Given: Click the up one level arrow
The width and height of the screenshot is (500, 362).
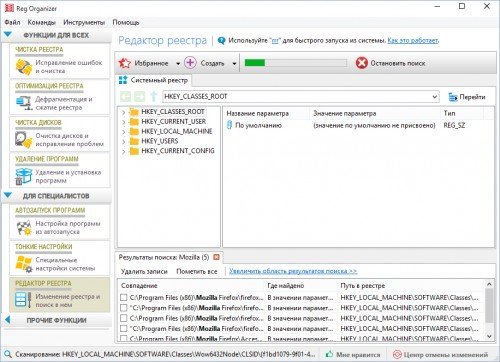Looking at the screenshot, I should [153, 97].
